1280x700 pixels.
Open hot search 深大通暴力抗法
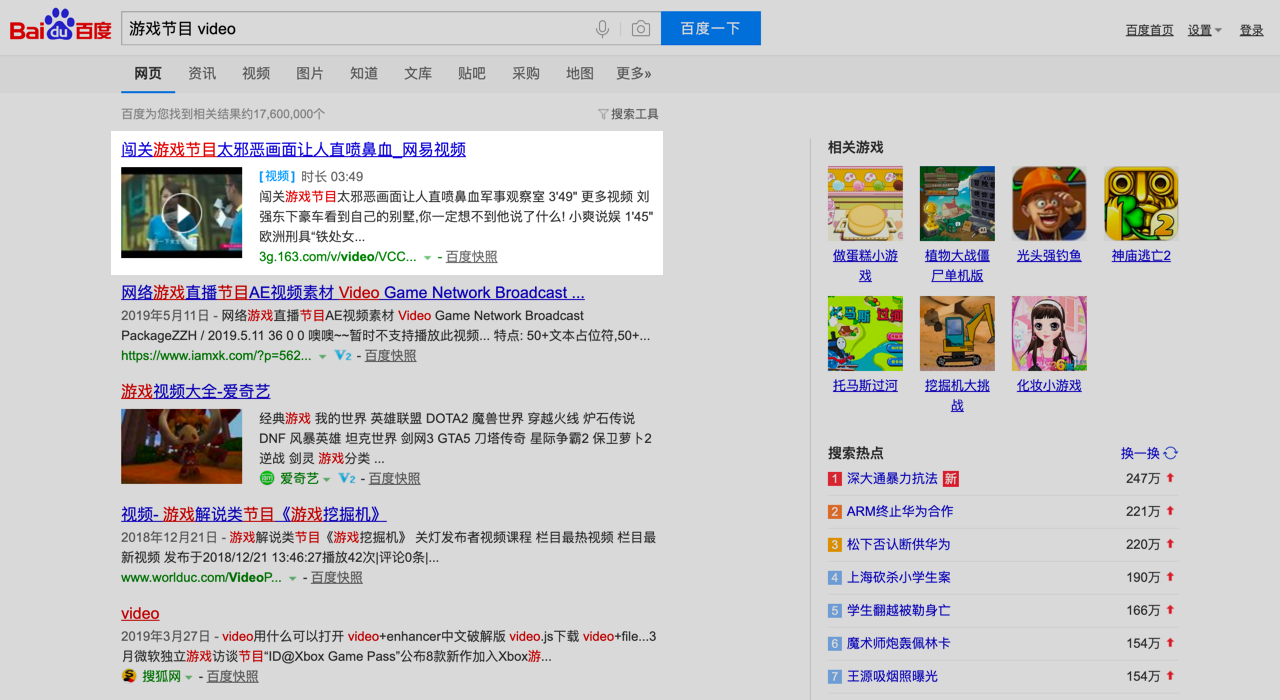[x=892, y=478]
